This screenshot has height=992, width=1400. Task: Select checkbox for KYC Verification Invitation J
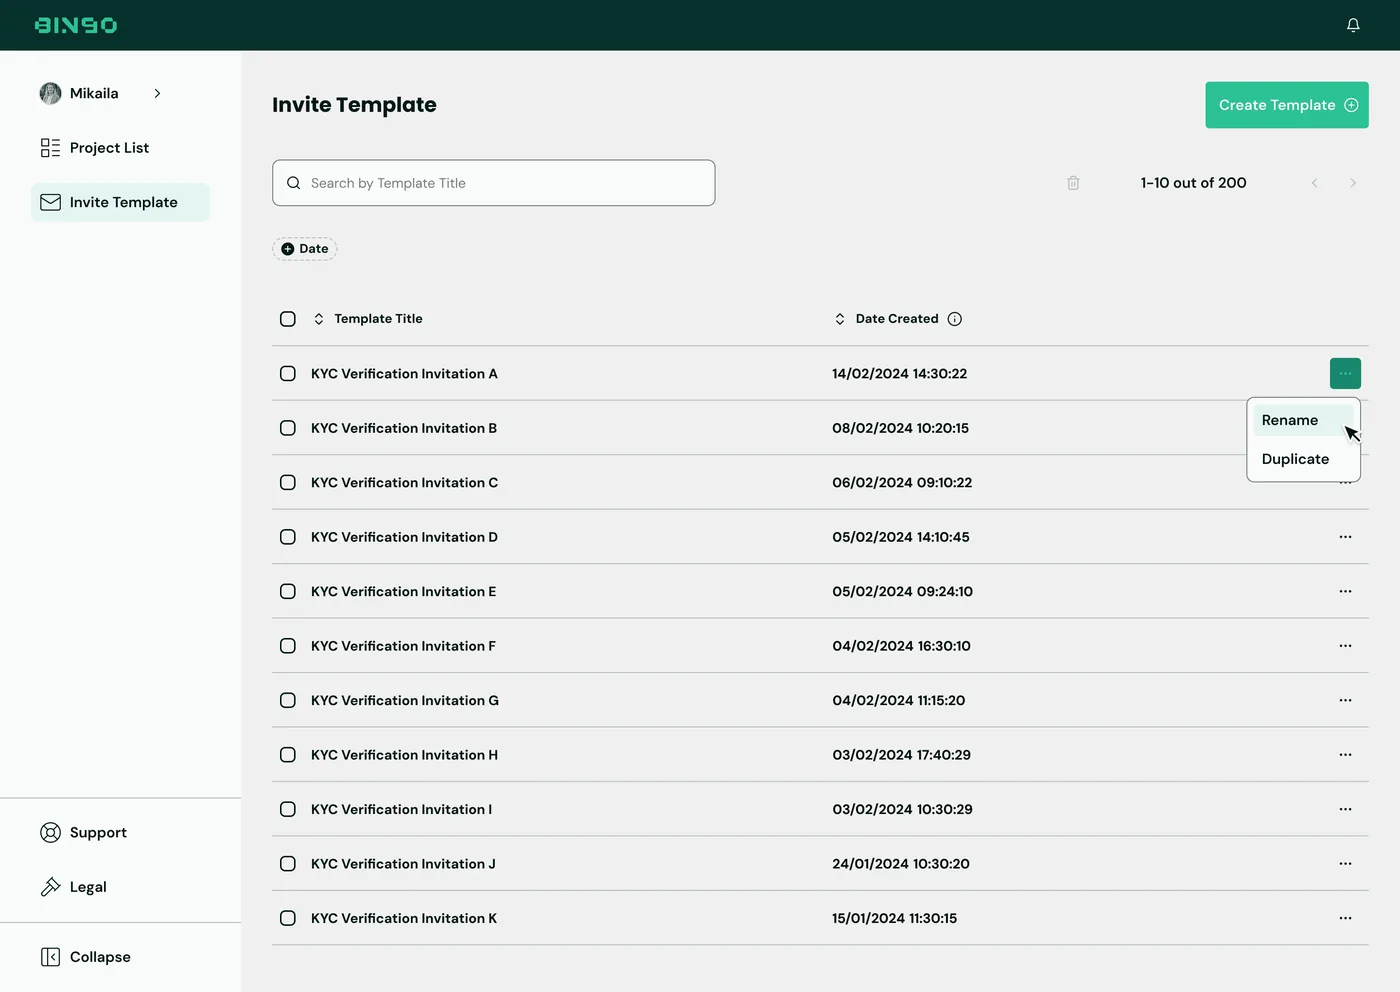pyautogui.click(x=288, y=864)
